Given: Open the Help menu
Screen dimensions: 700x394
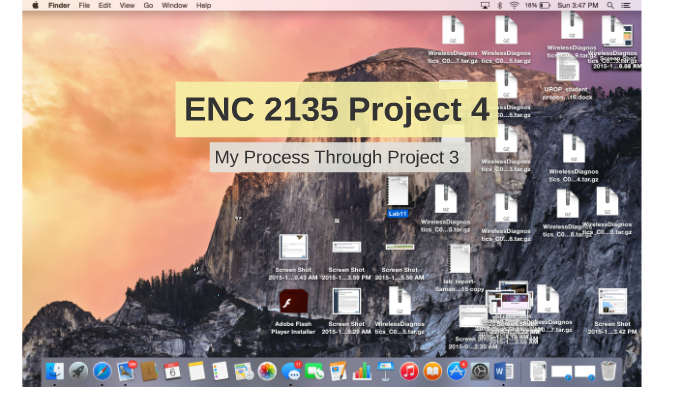Looking at the screenshot, I should coord(204,5).
